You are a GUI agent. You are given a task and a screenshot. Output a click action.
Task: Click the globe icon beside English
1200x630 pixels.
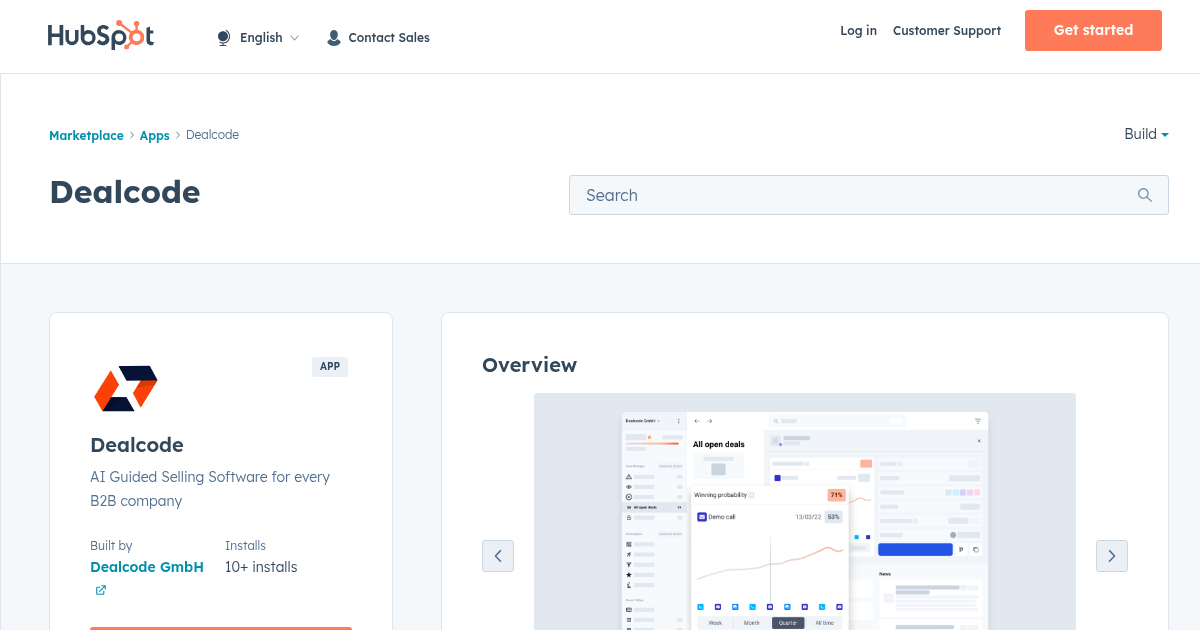coord(222,37)
